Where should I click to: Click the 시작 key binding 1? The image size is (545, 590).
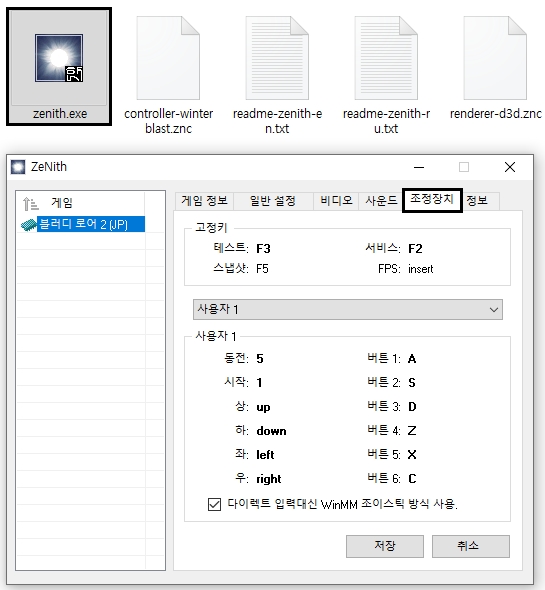click(x=259, y=383)
